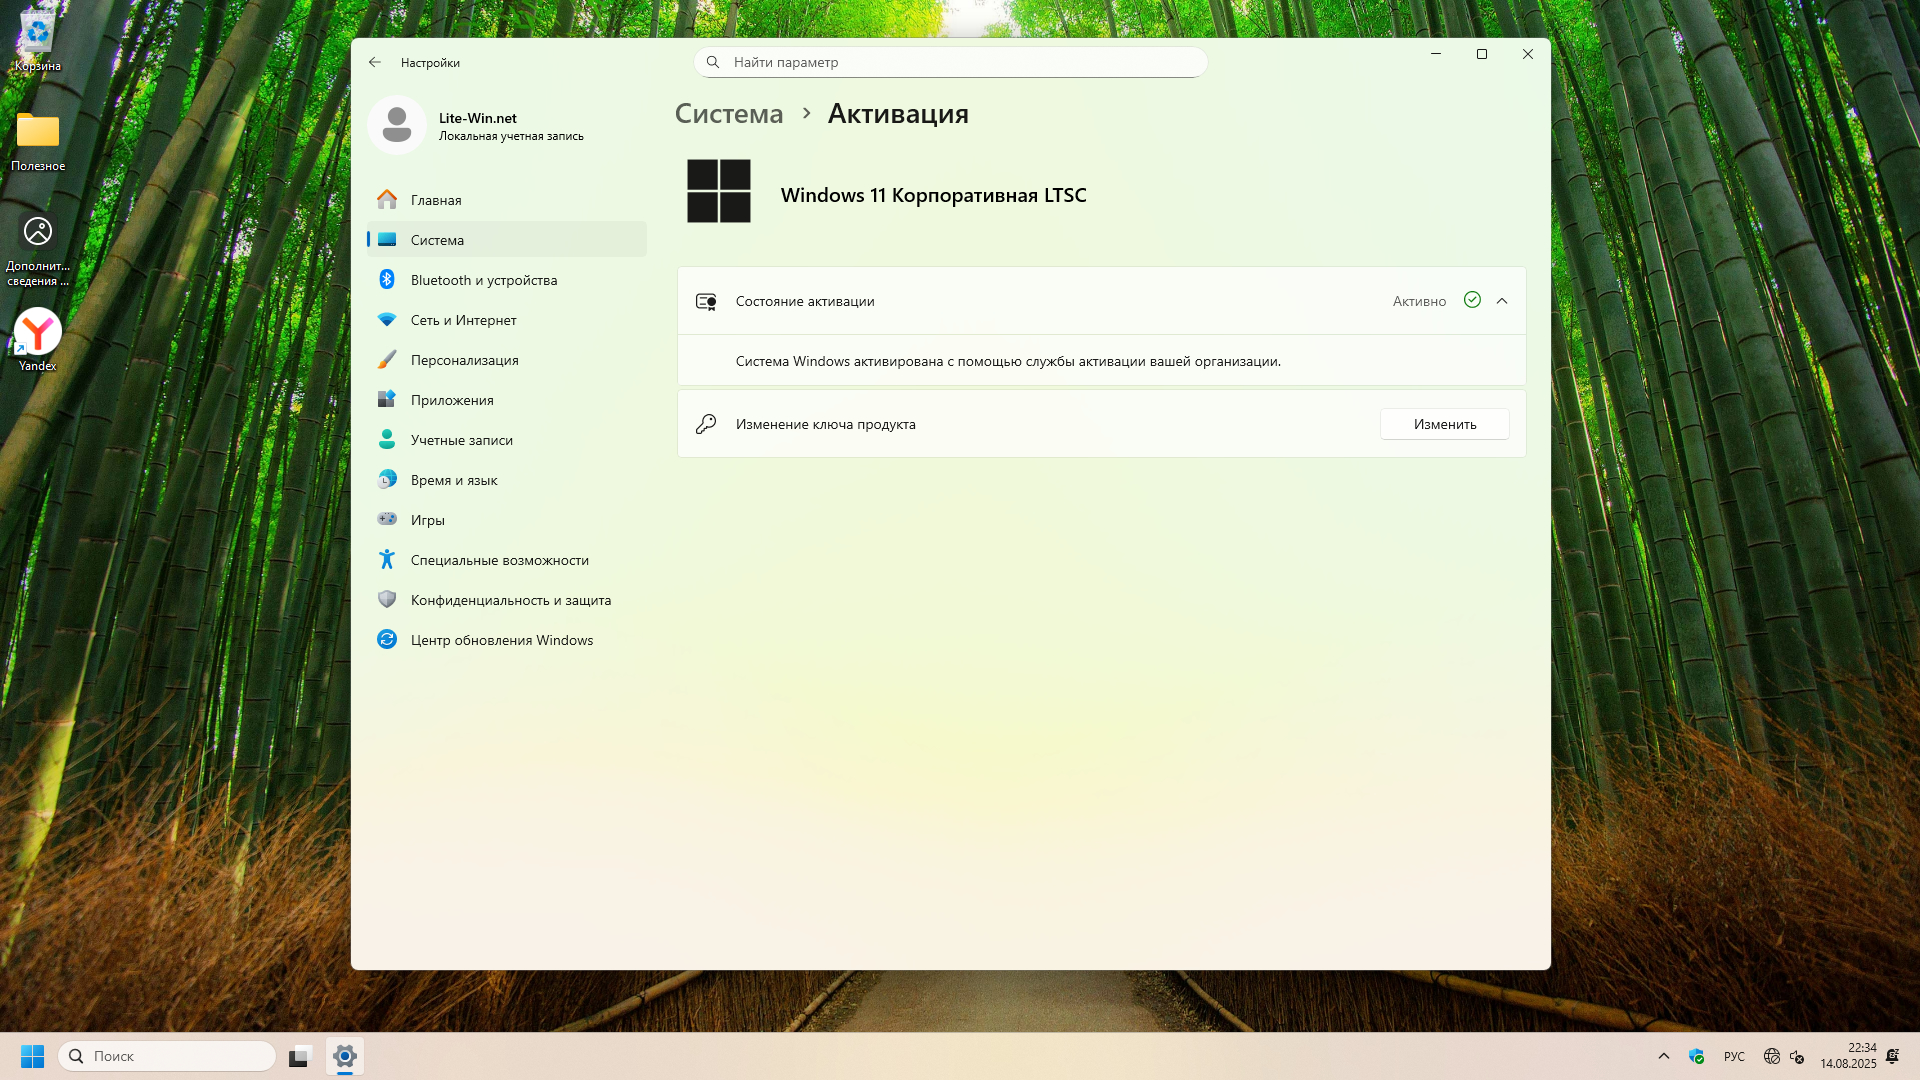Open Время и язык settings
Viewport: 1920px width, 1080px height.
pos(453,480)
